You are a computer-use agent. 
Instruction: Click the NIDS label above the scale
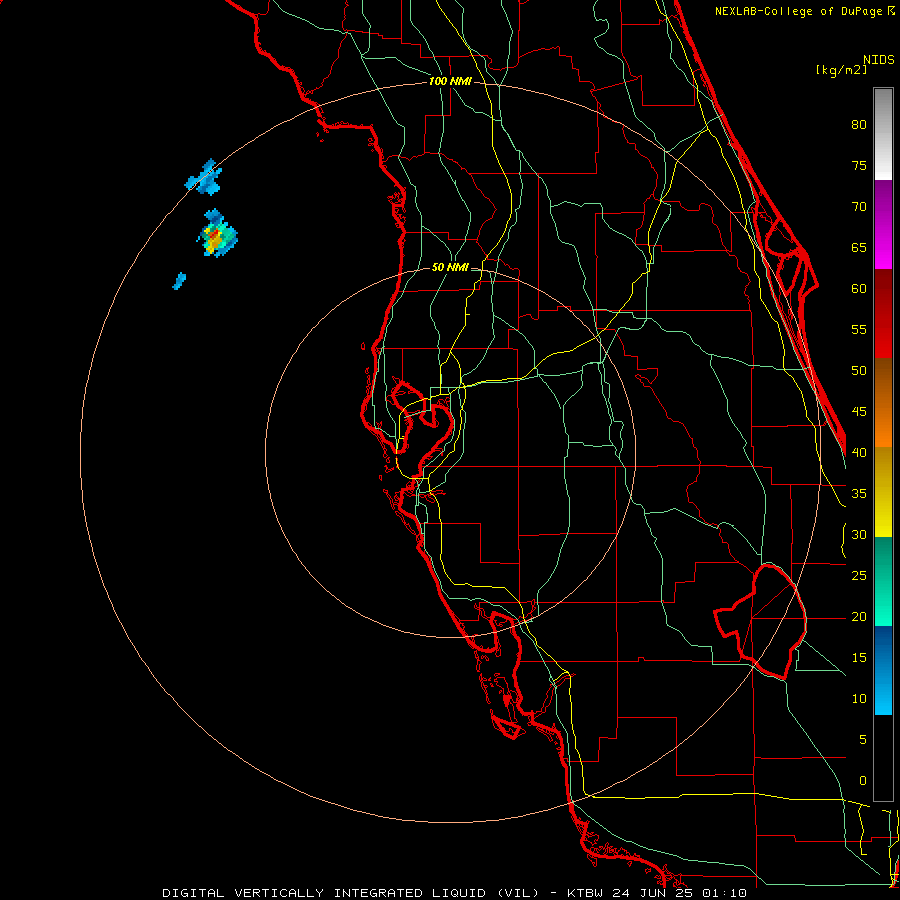coord(879,59)
